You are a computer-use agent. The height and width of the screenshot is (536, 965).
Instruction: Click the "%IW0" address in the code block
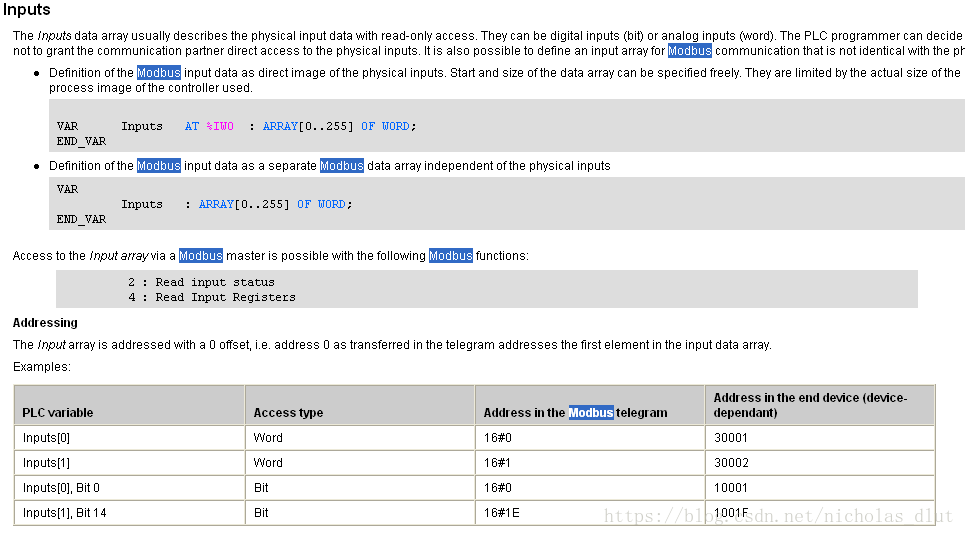coord(219,126)
